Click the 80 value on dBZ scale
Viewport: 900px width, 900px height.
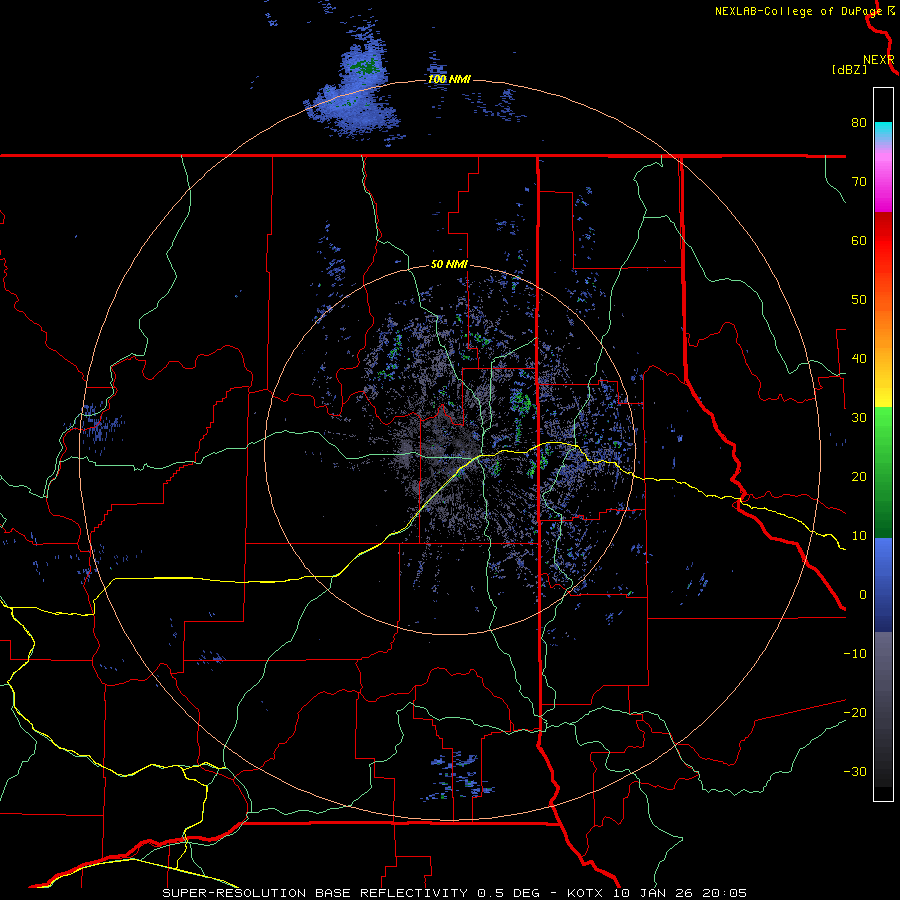pyautogui.click(x=859, y=122)
